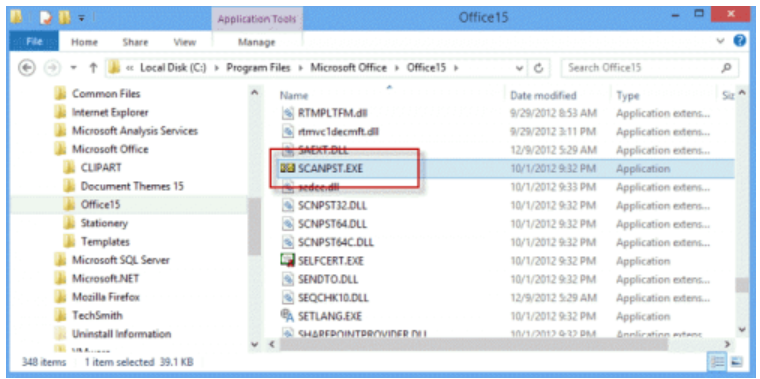Click the navigation pane scroll-up arrow
760x379 pixels.
[254, 92]
